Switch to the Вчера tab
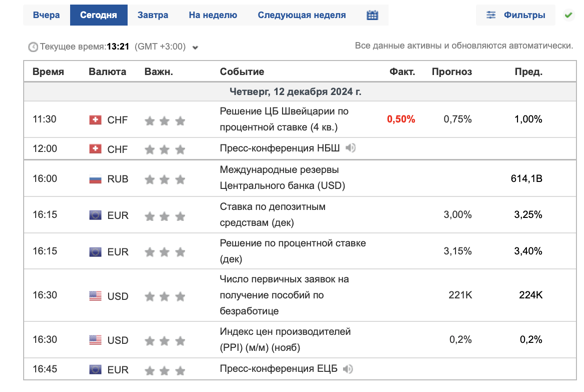This screenshot has width=584, height=392. tap(47, 15)
